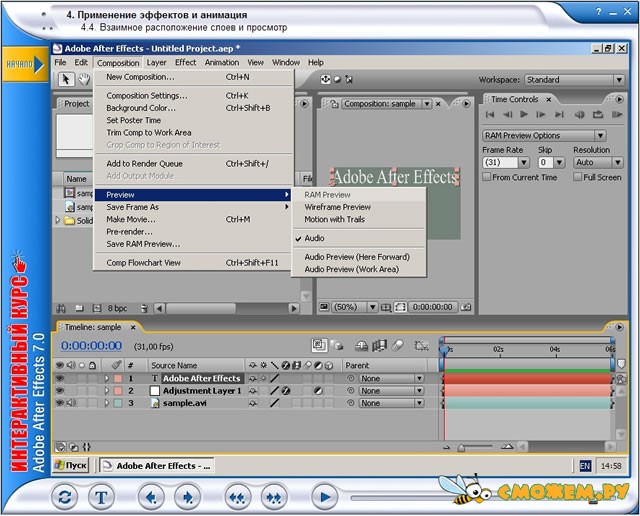Toggle visibility eye of Adobe After Effects layer
The width and height of the screenshot is (640, 516).
(60, 378)
